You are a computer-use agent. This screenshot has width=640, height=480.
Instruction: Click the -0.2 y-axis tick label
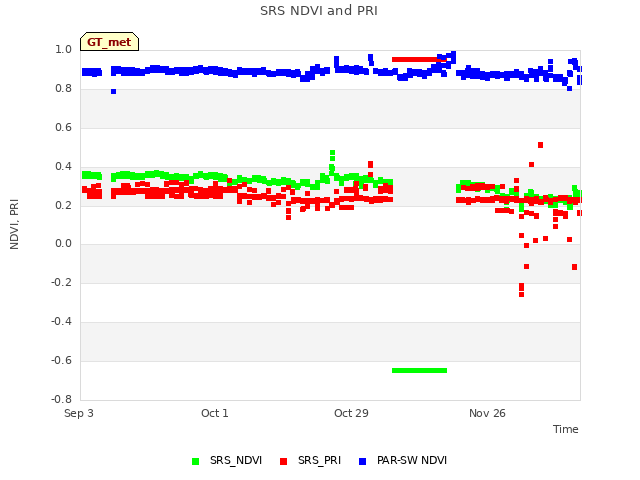61,282
